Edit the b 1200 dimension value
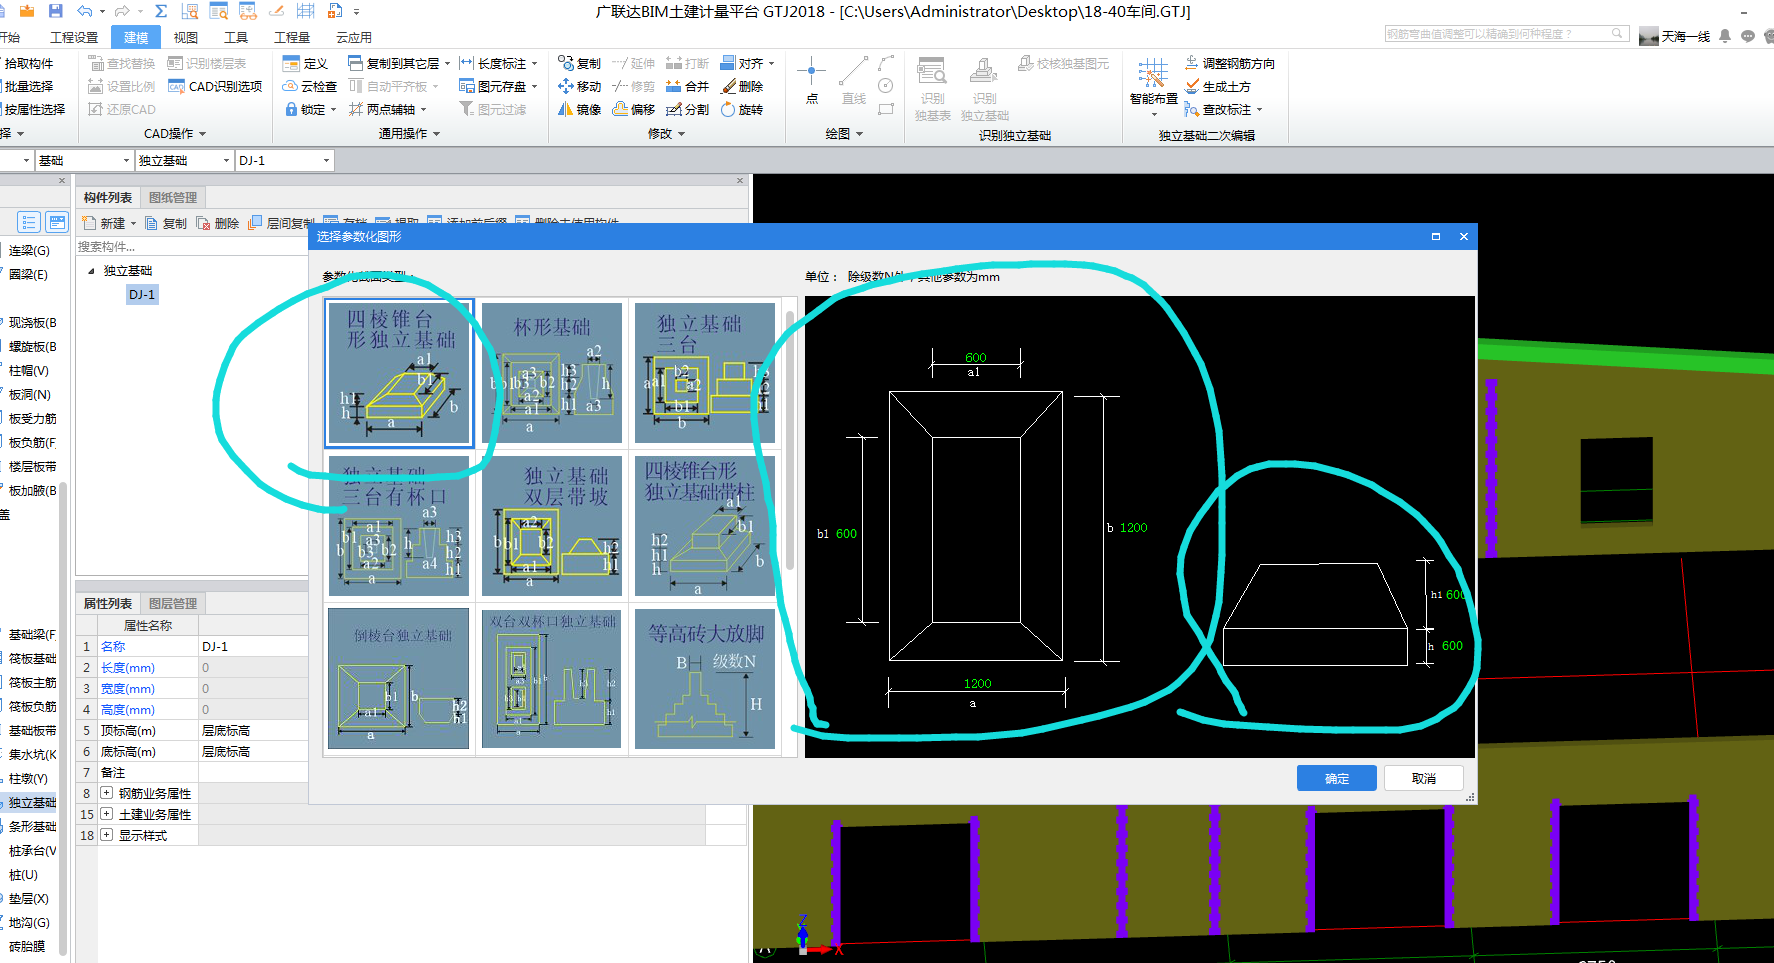 click(x=1133, y=527)
